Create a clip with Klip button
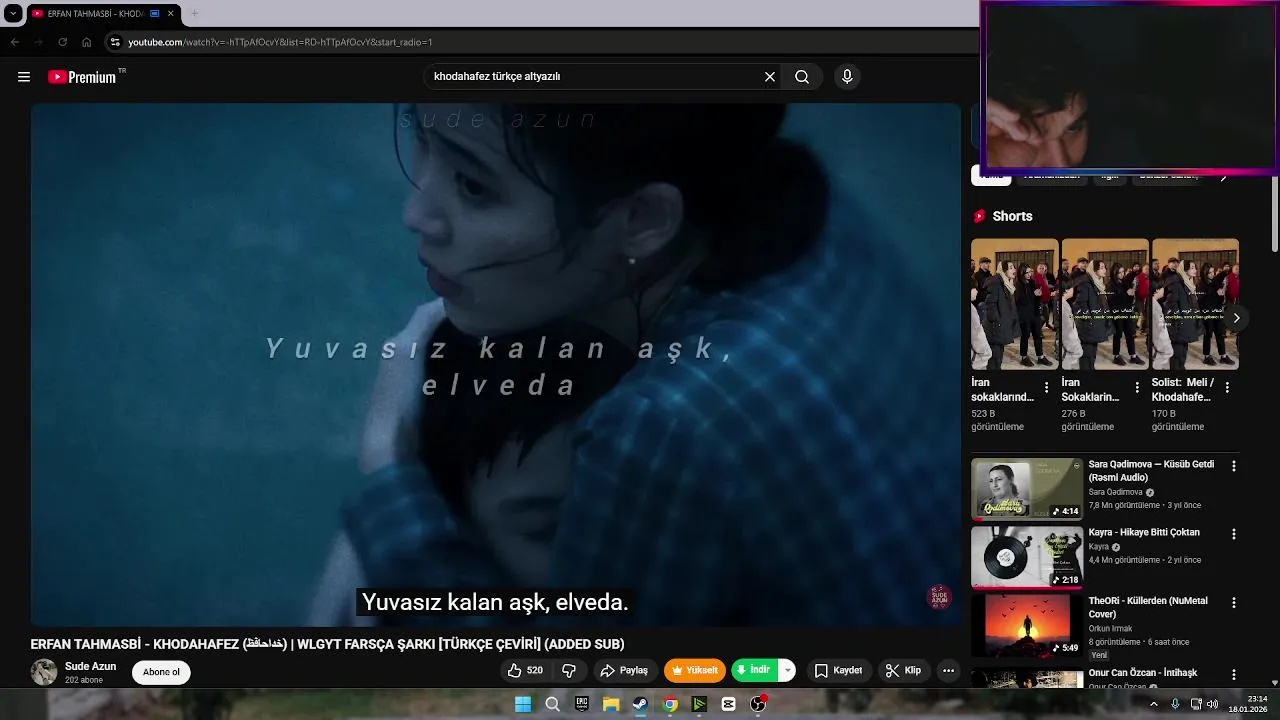The image size is (1280, 720). point(903,671)
